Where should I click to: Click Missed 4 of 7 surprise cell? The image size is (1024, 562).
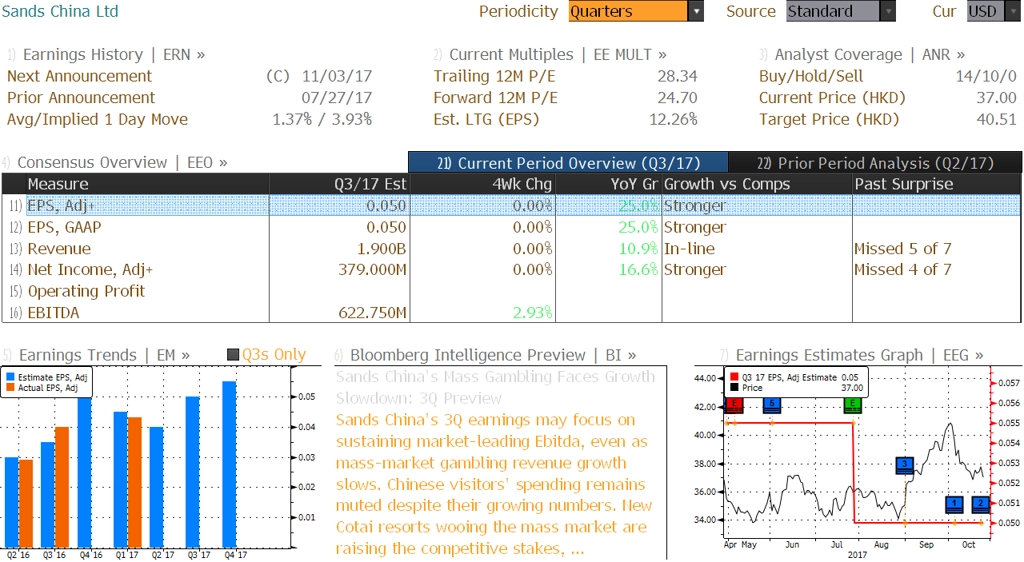point(903,270)
